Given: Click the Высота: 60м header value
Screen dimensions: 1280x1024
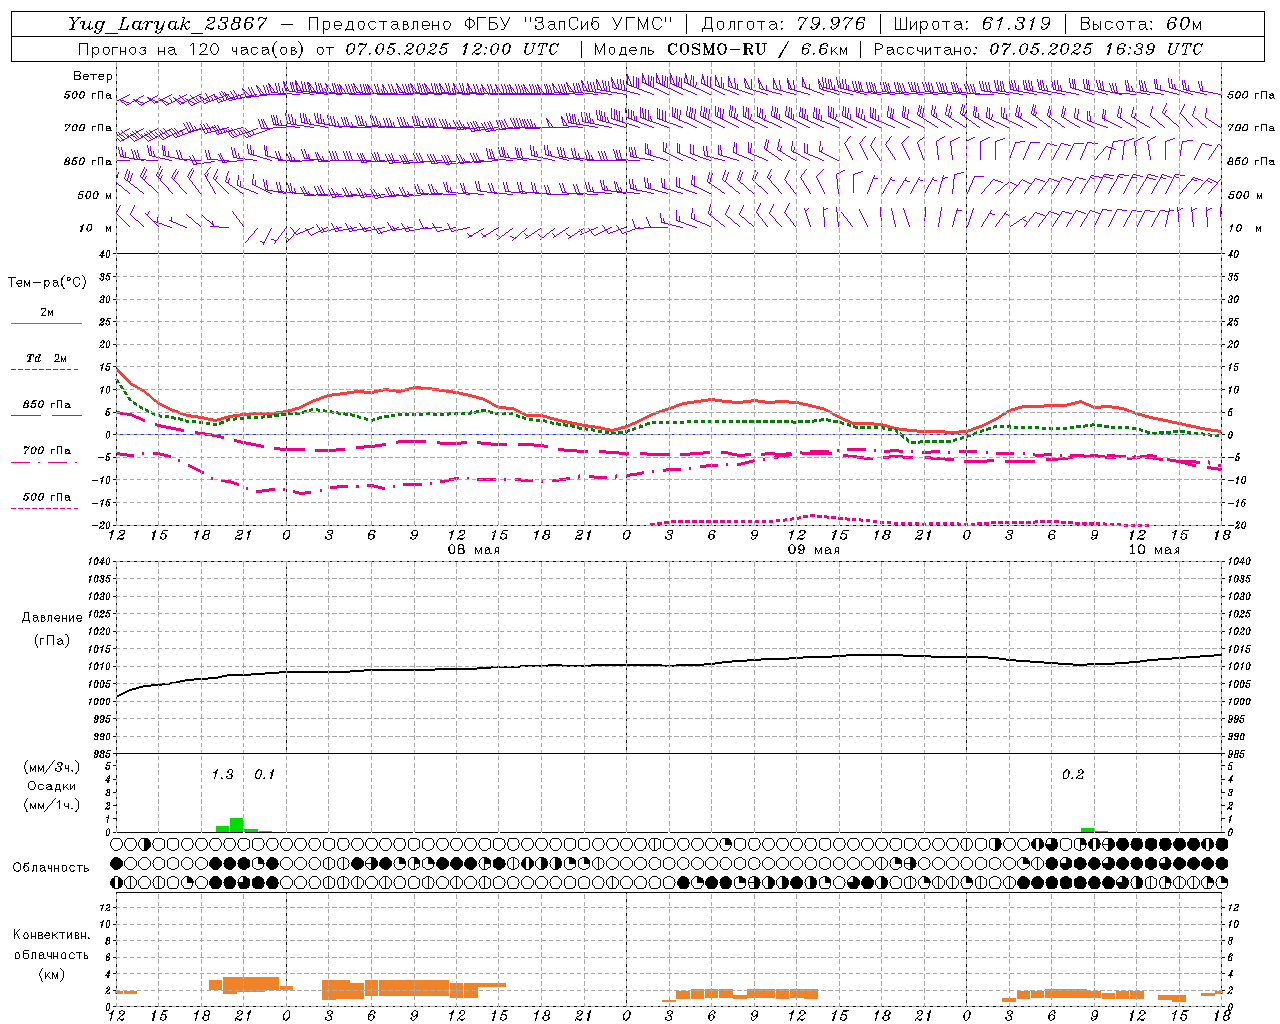Looking at the screenshot, I should [1140, 24].
